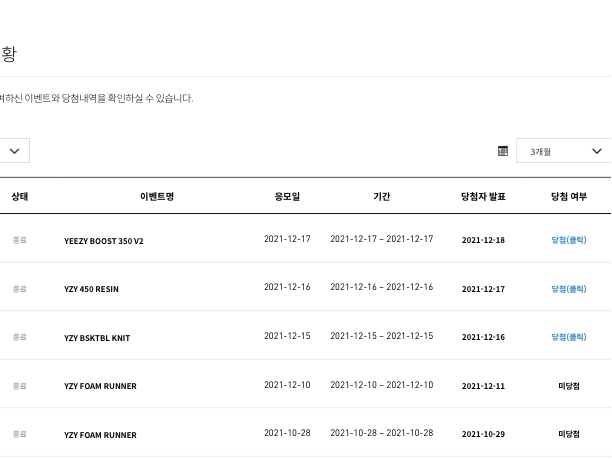Click announcement date 2021-10-29
The height and width of the screenshot is (459, 612).
click(483, 434)
